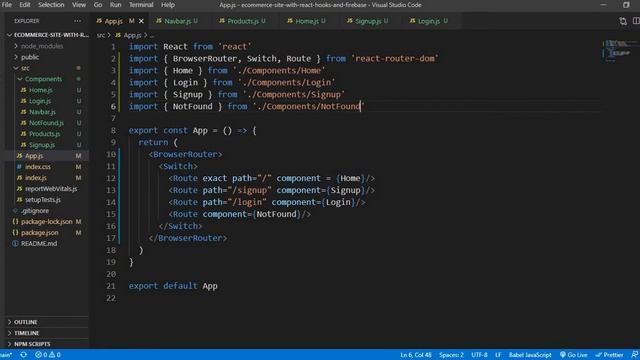Open the Terminal menu
Image resolution: width=640 pixels, height=360 pixels.
click(x=141, y=5)
